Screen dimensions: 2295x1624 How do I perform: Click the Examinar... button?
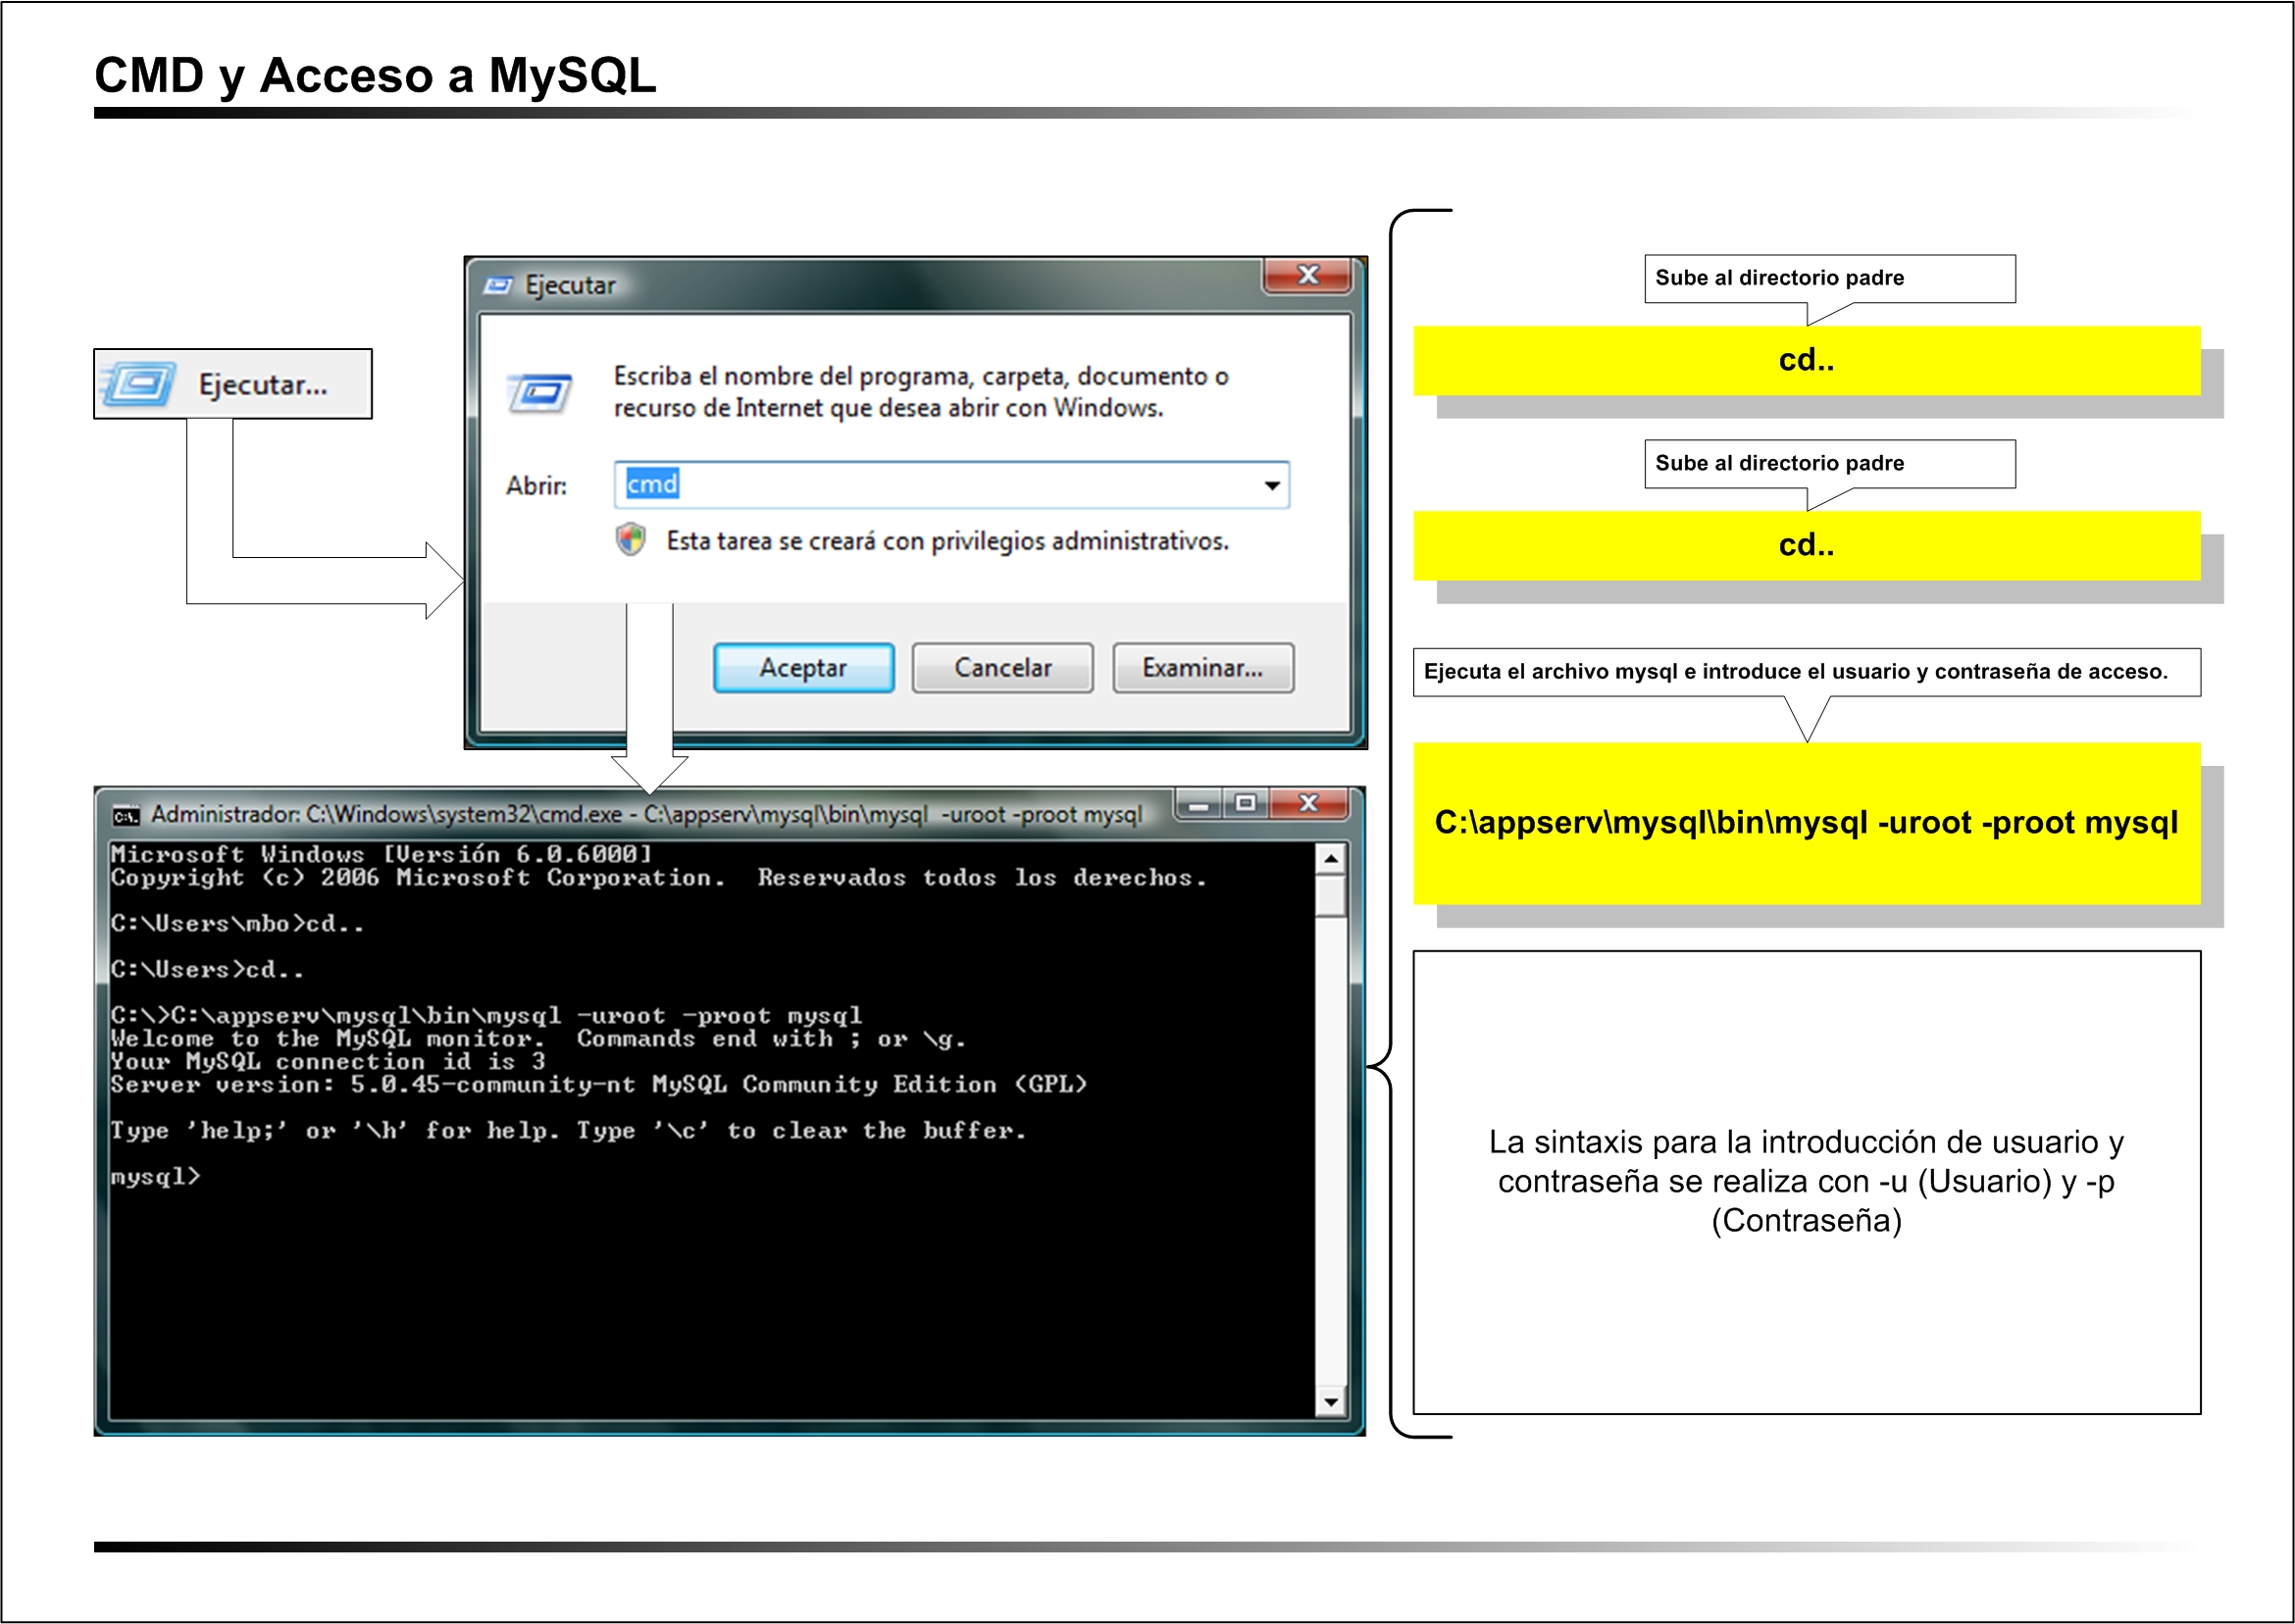1203,668
